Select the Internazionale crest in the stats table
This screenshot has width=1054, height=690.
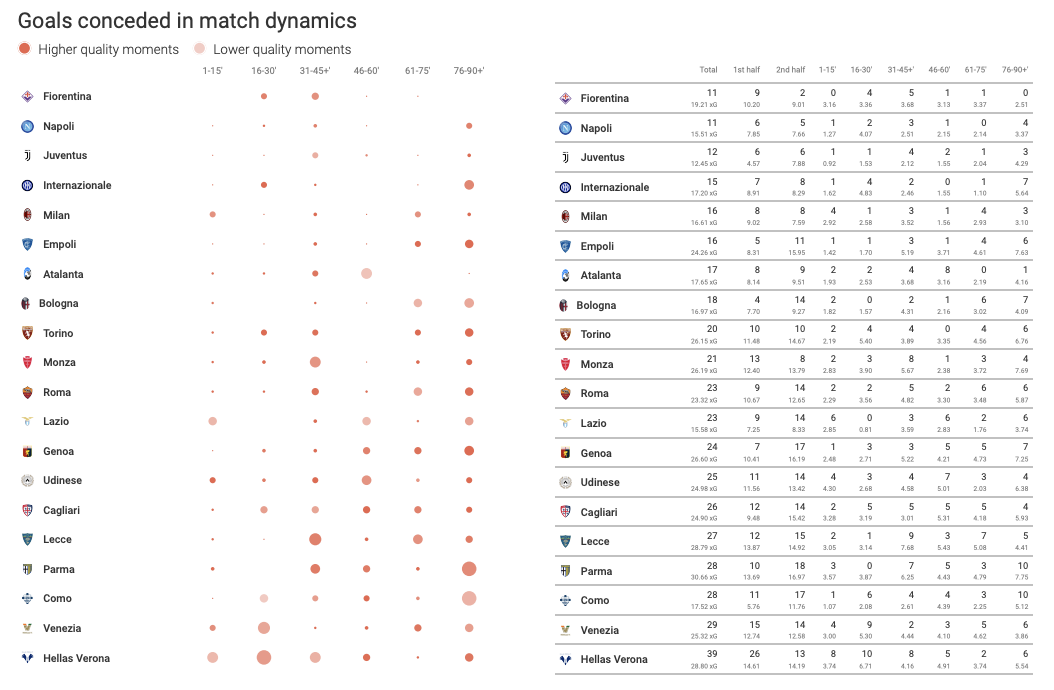565,187
